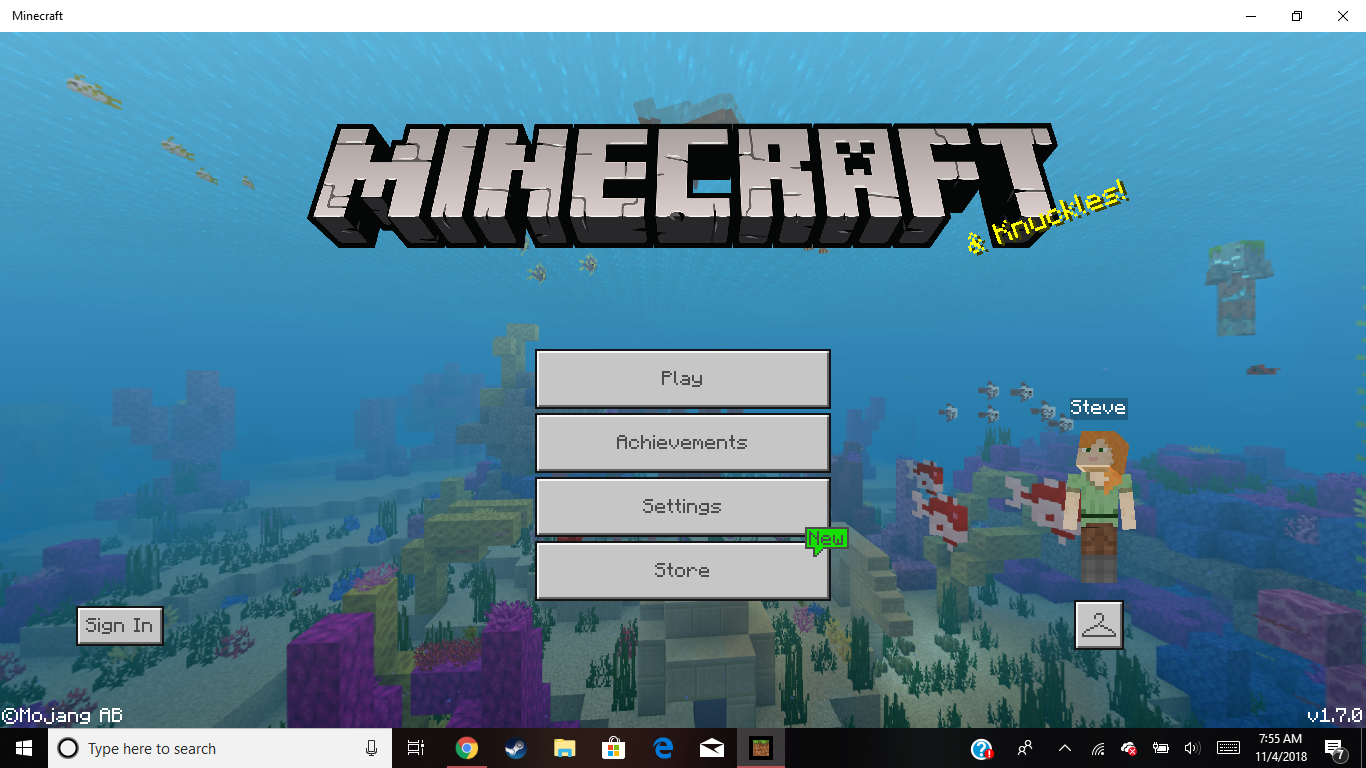
Task: Sign In to your account
Action: tap(119, 625)
